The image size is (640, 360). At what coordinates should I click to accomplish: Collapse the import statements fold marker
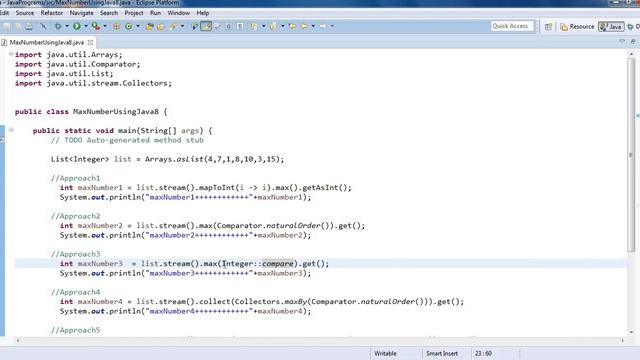click(x=11, y=54)
